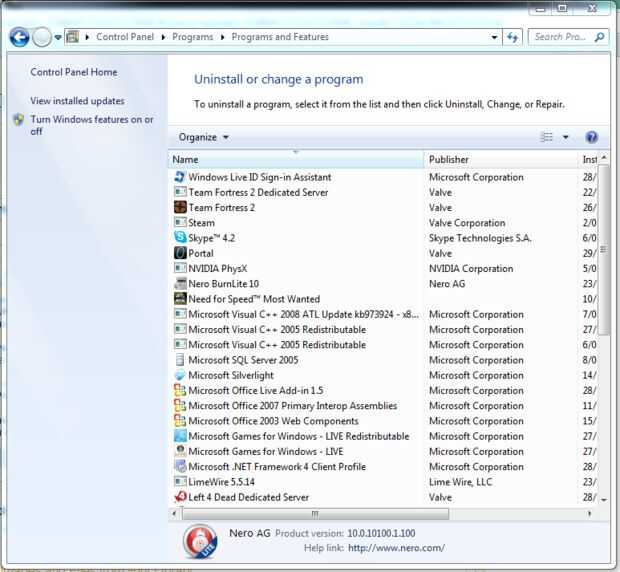Open View installed updates link
Screen dimensions: 620x572
click(x=78, y=101)
